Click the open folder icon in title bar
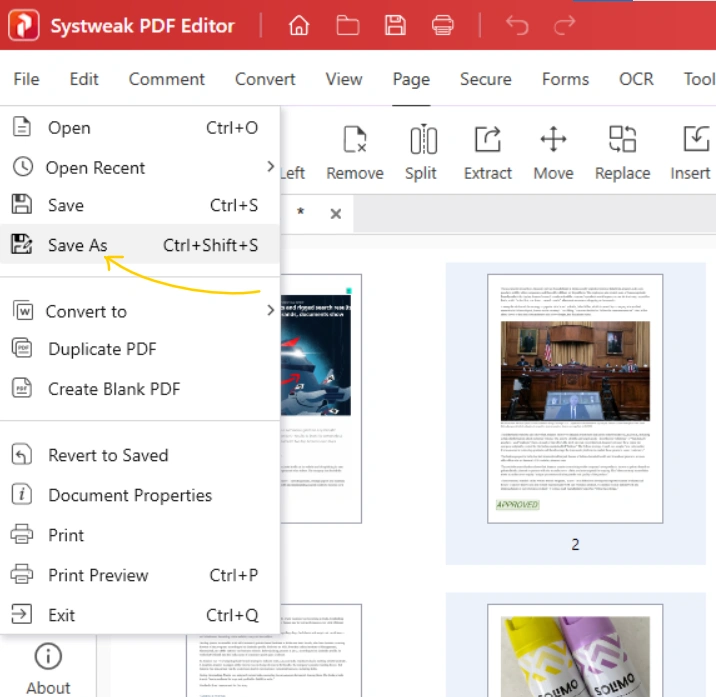This screenshot has height=697, width=716. click(x=347, y=26)
